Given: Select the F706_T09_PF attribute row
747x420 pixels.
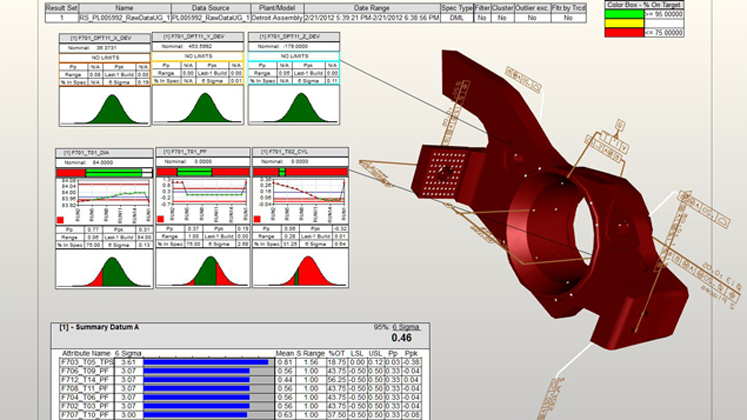Looking at the screenshot, I should pyautogui.click(x=241, y=371).
